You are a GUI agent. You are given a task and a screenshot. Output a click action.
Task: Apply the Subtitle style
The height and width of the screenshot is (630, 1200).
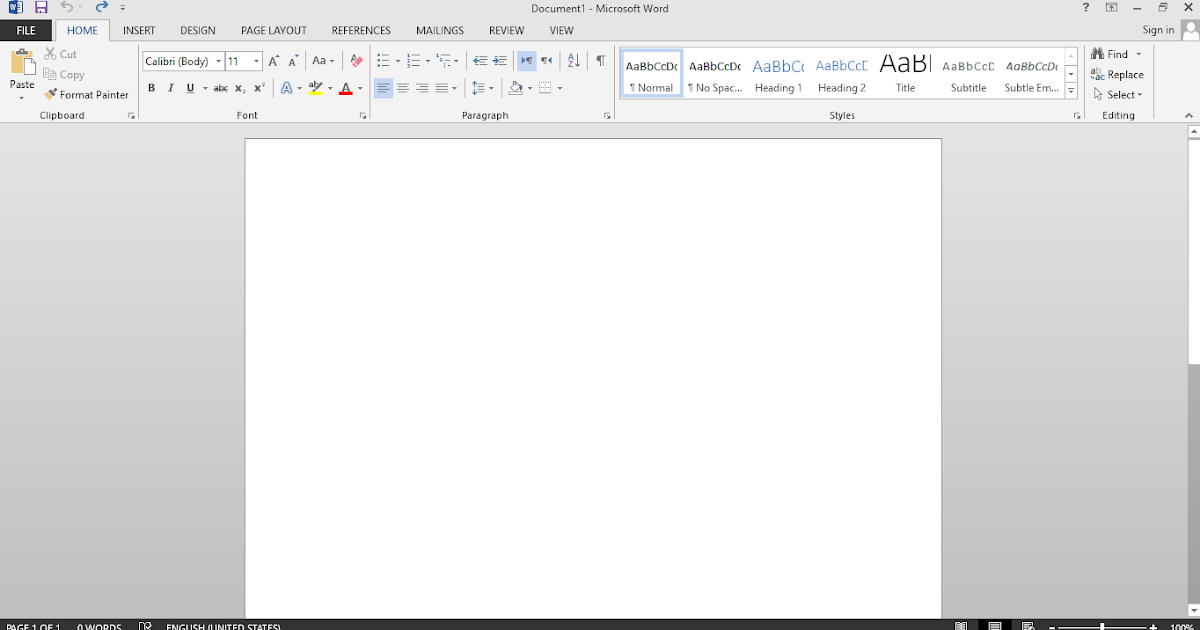point(968,73)
